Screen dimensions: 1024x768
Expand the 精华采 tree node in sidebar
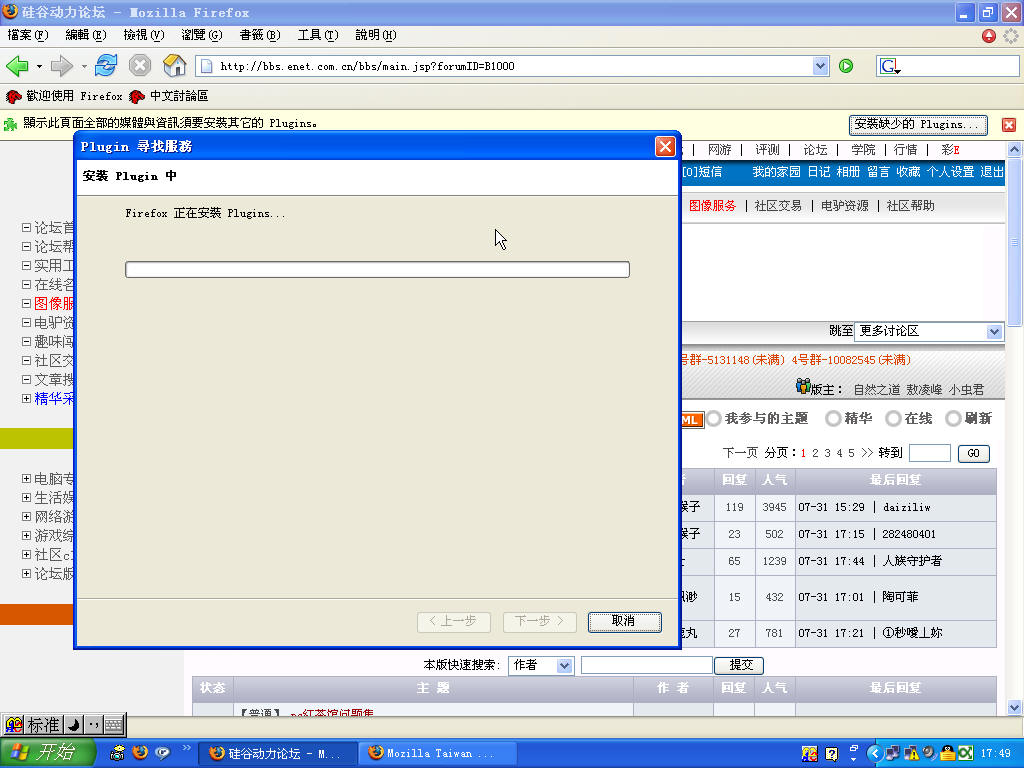pos(26,398)
